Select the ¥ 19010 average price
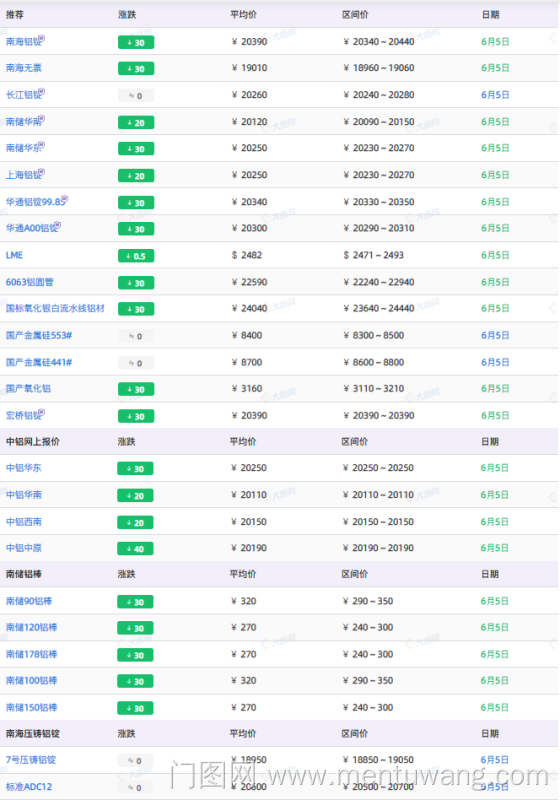560x800 pixels. 249,68
